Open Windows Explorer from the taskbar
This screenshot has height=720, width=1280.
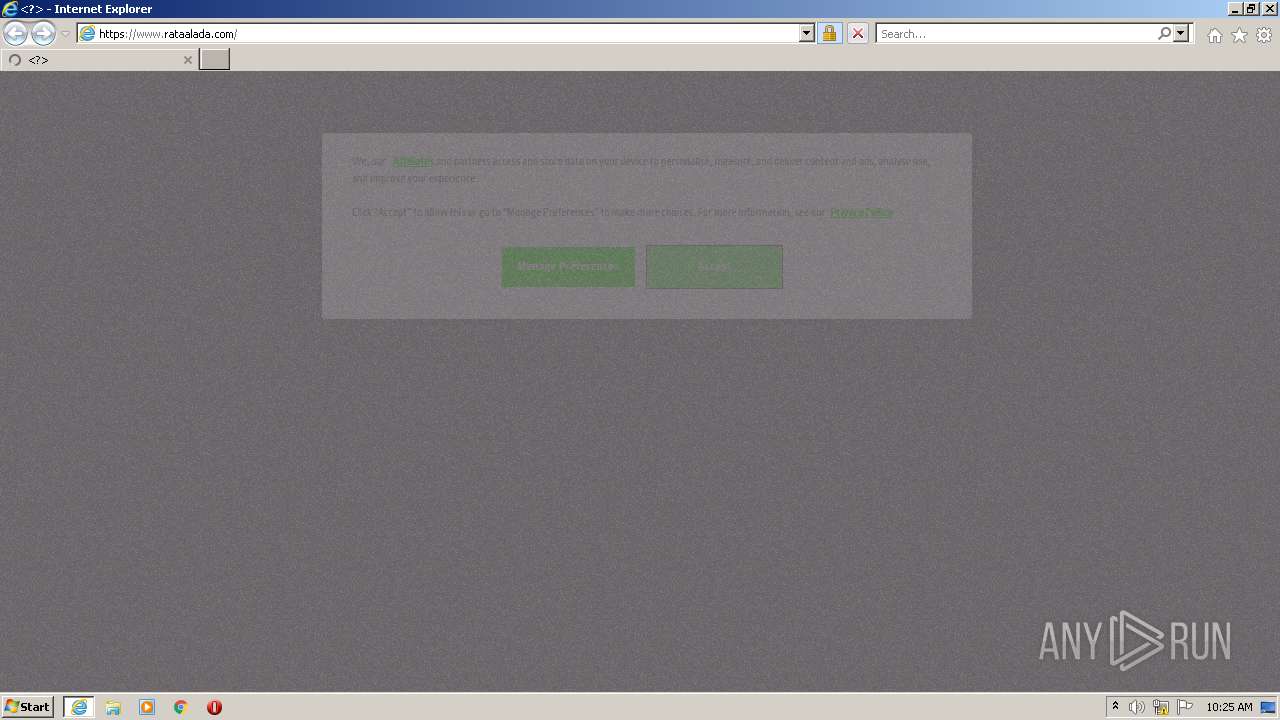(x=113, y=707)
